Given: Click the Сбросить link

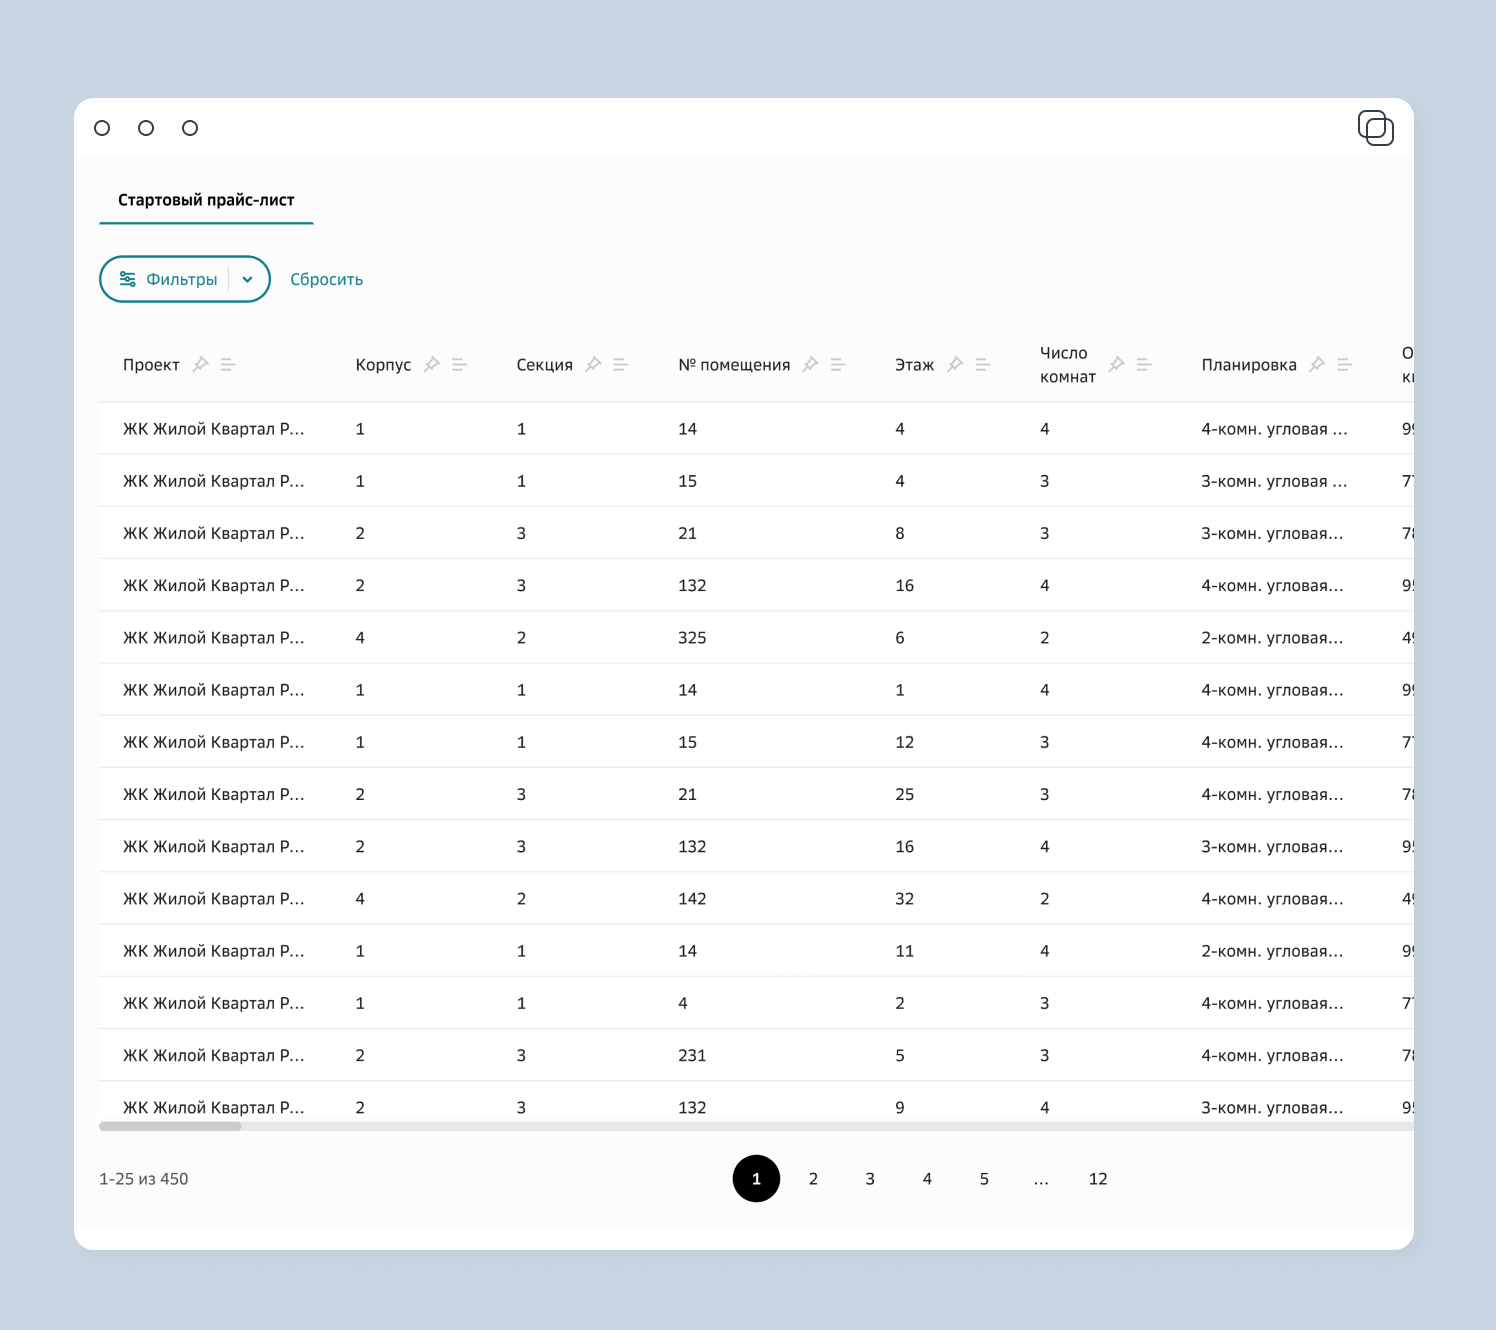Looking at the screenshot, I should tap(326, 279).
